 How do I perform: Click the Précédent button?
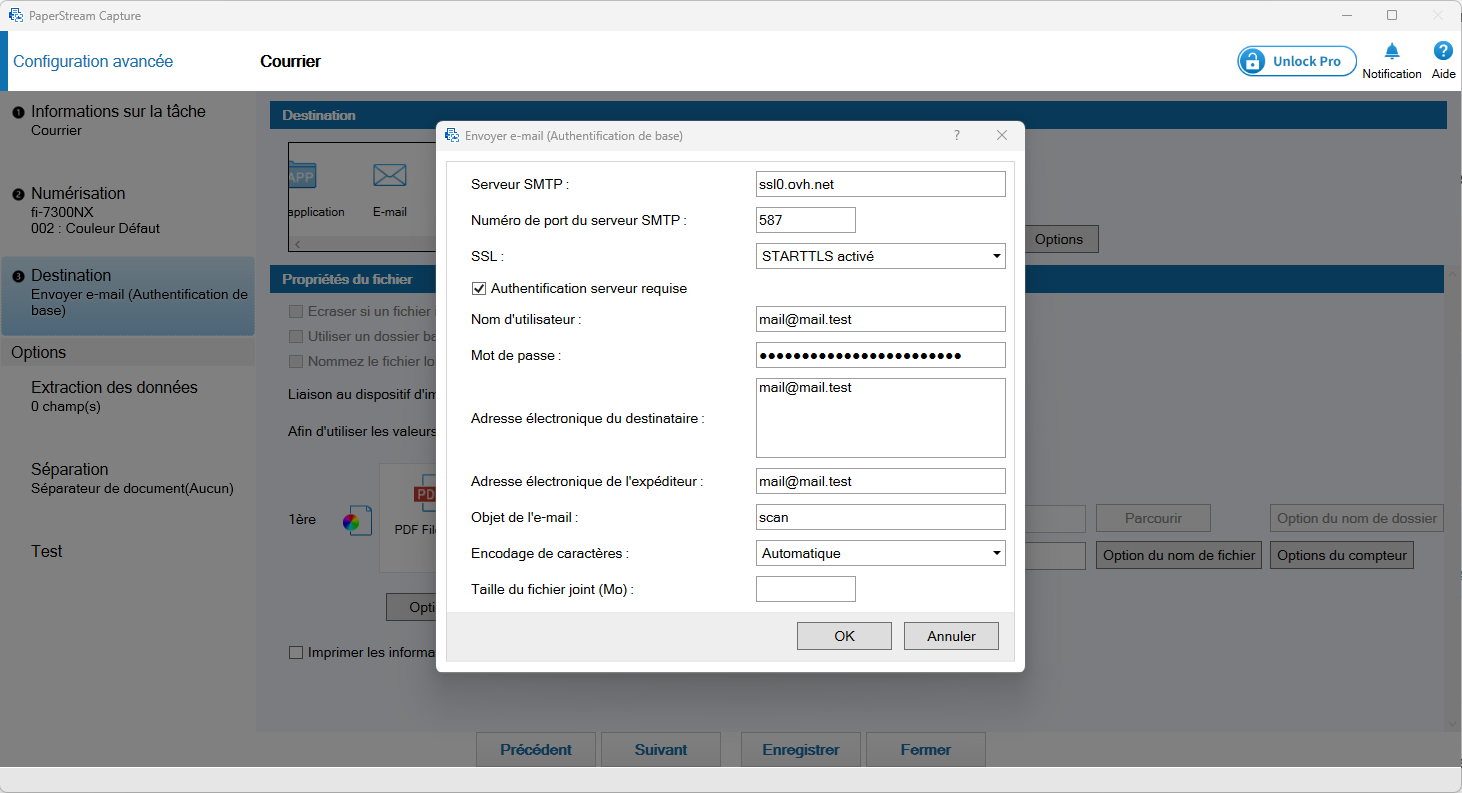536,750
